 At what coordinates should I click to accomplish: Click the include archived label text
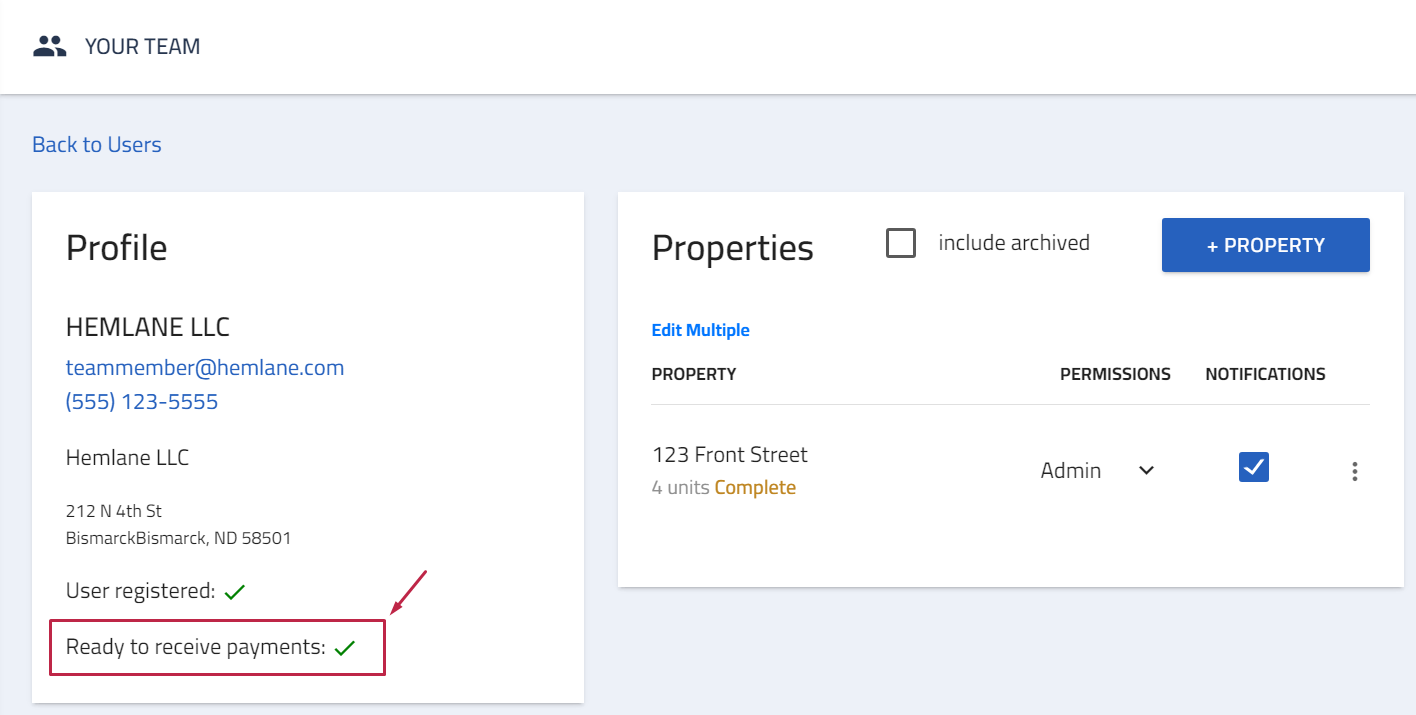1014,243
